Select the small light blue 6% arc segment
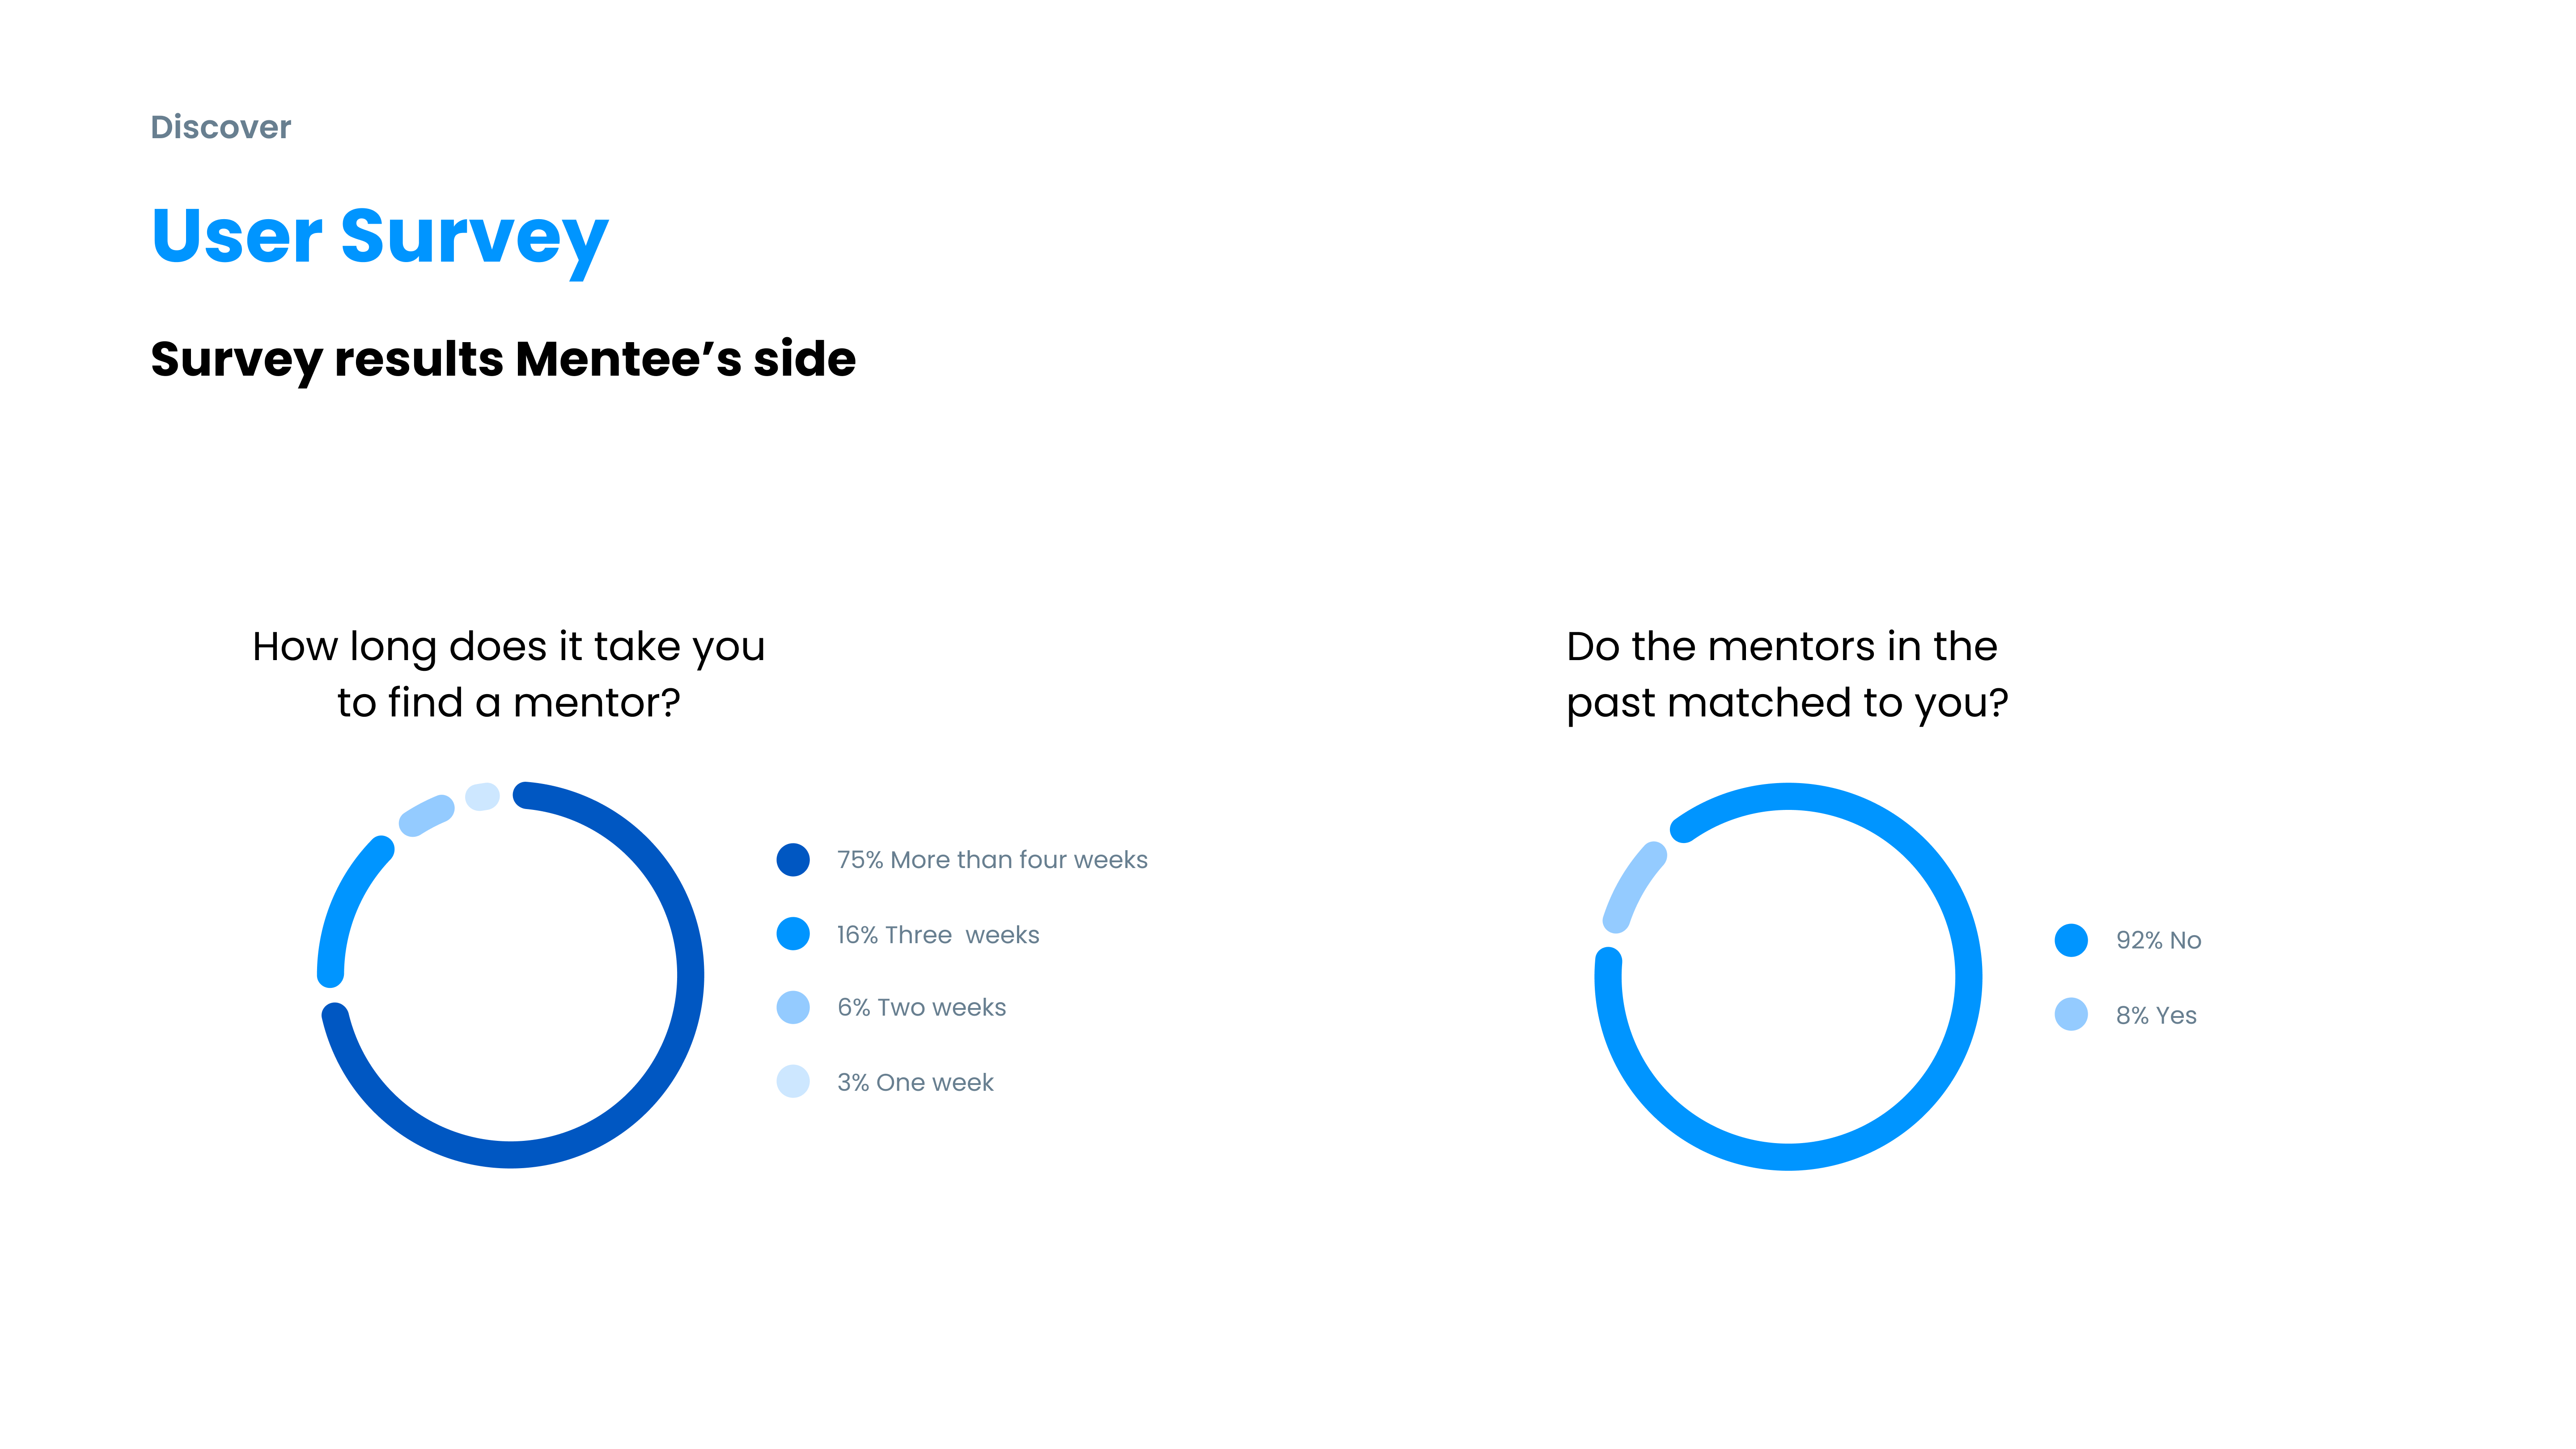This screenshot has width=2576, height=1449. coord(427,815)
